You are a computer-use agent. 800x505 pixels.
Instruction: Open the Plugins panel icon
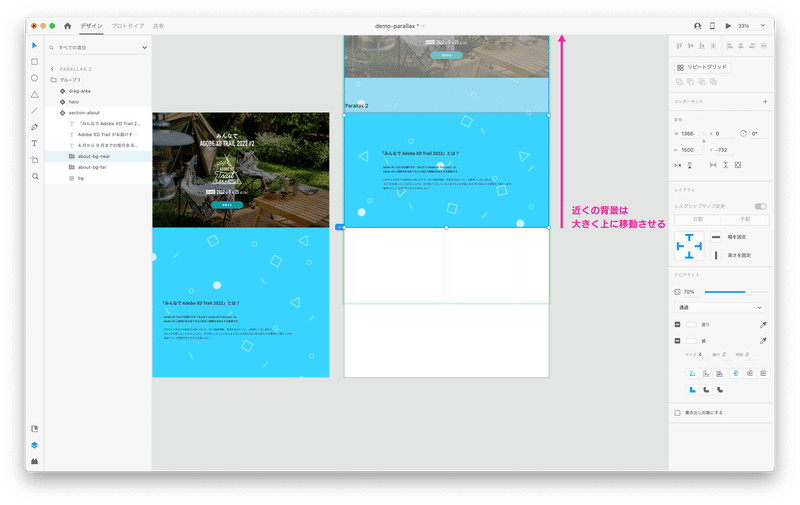click(34, 462)
